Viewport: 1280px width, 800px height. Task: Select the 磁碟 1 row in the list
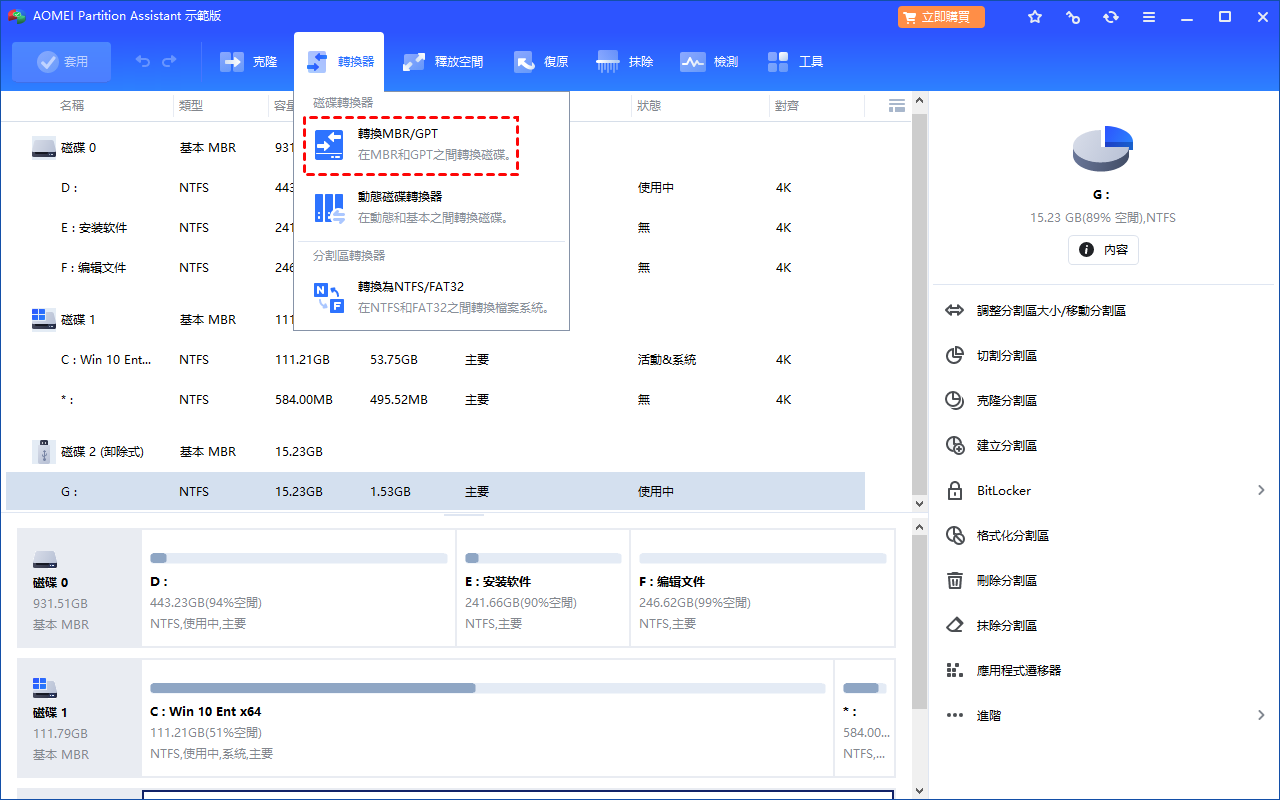coord(435,320)
